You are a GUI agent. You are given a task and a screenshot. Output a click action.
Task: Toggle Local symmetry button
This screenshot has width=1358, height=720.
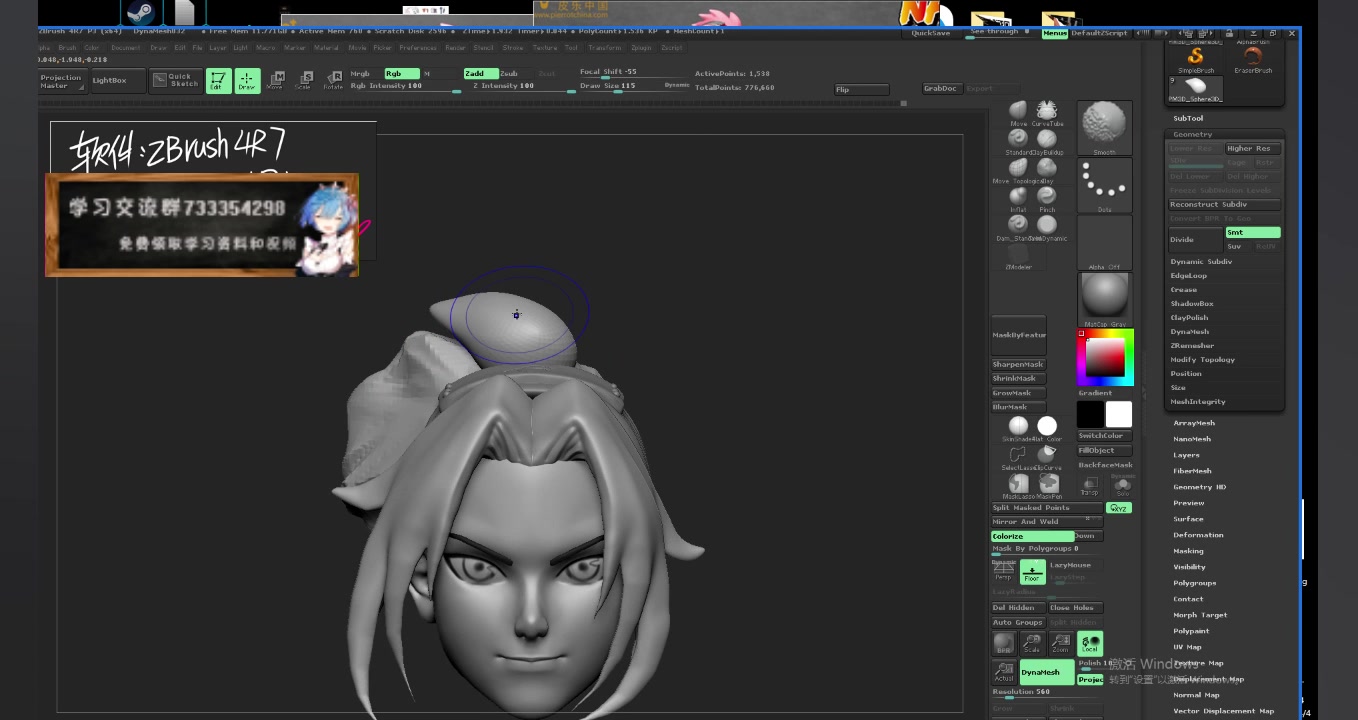(1089, 644)
